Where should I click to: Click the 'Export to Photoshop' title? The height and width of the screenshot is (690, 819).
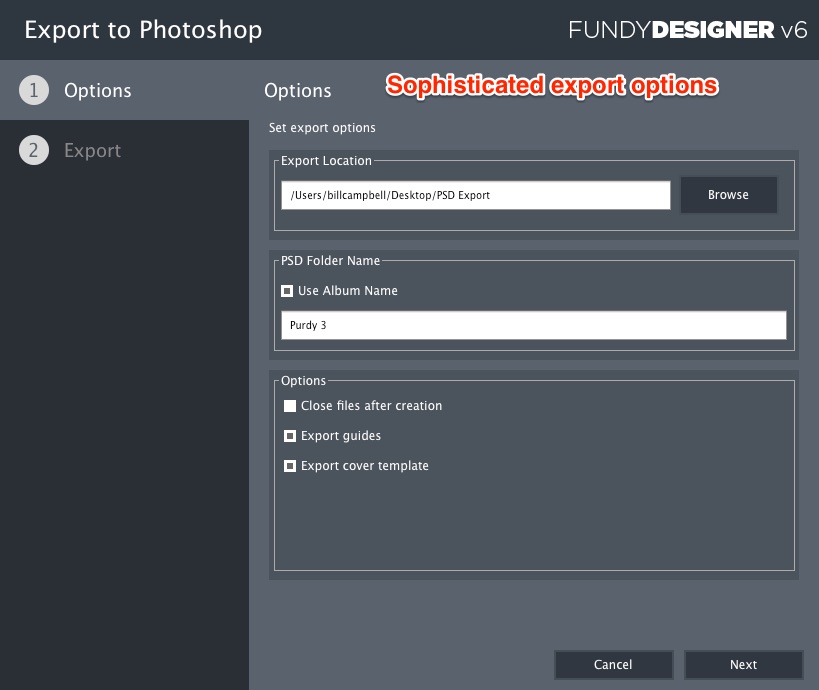[143, 30]
